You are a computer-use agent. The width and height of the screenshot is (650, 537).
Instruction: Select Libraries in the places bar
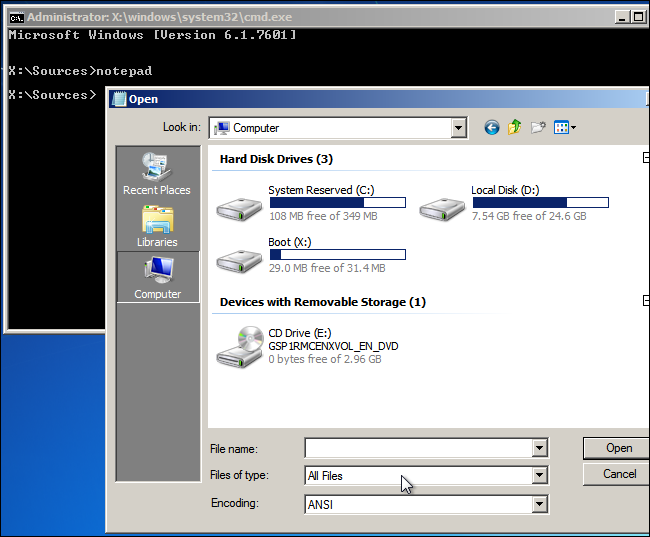click(157, 226)
